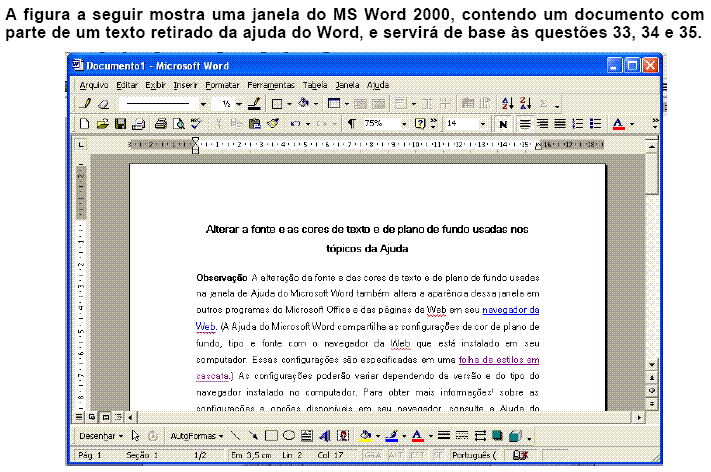Toggle Align Right paragraph alignment
The height and width of the screenshot is (472, 711).
point(542,124)
